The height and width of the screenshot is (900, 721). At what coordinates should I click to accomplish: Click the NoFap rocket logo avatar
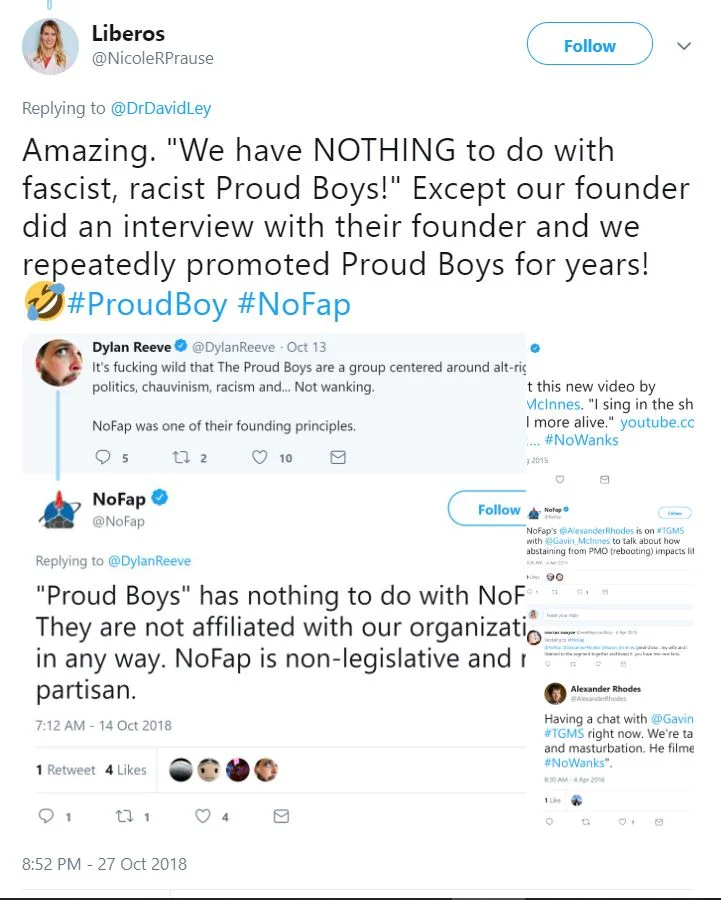tap(60, 509)
